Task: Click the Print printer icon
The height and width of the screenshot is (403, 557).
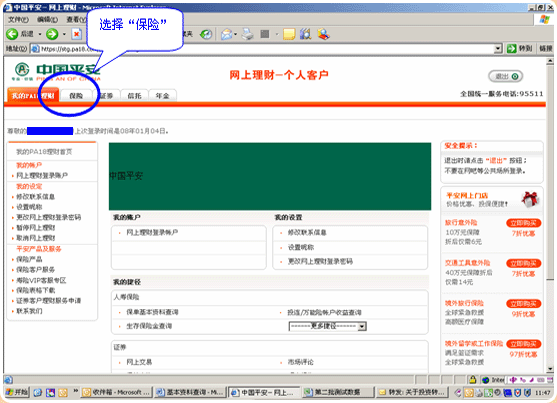Action: tap(248, 34)
